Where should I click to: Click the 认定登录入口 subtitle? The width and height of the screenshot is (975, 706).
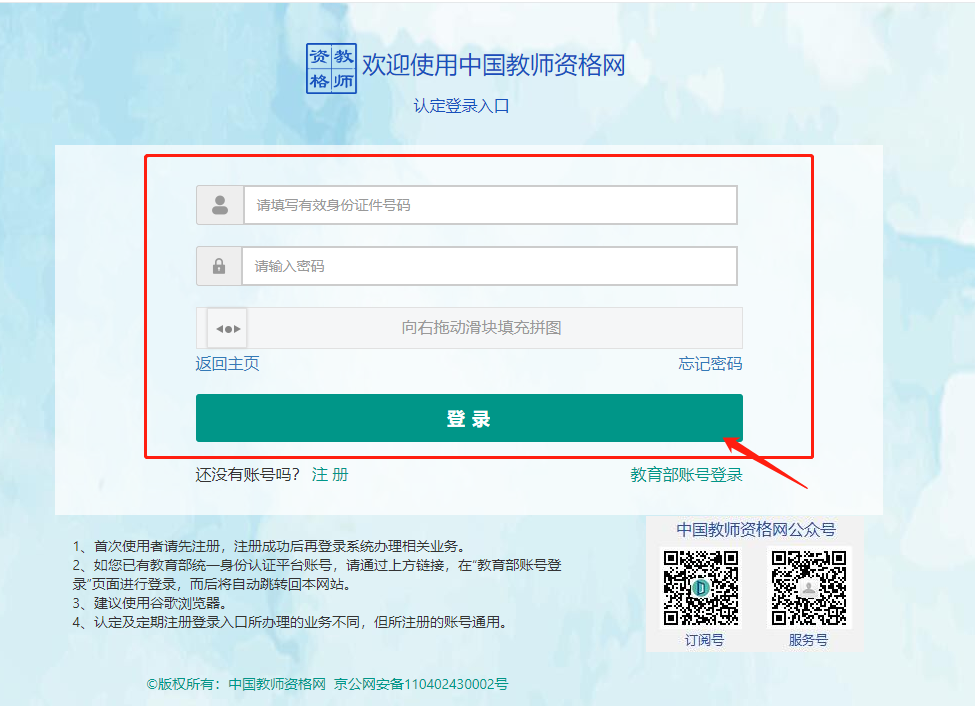[461, 106]
